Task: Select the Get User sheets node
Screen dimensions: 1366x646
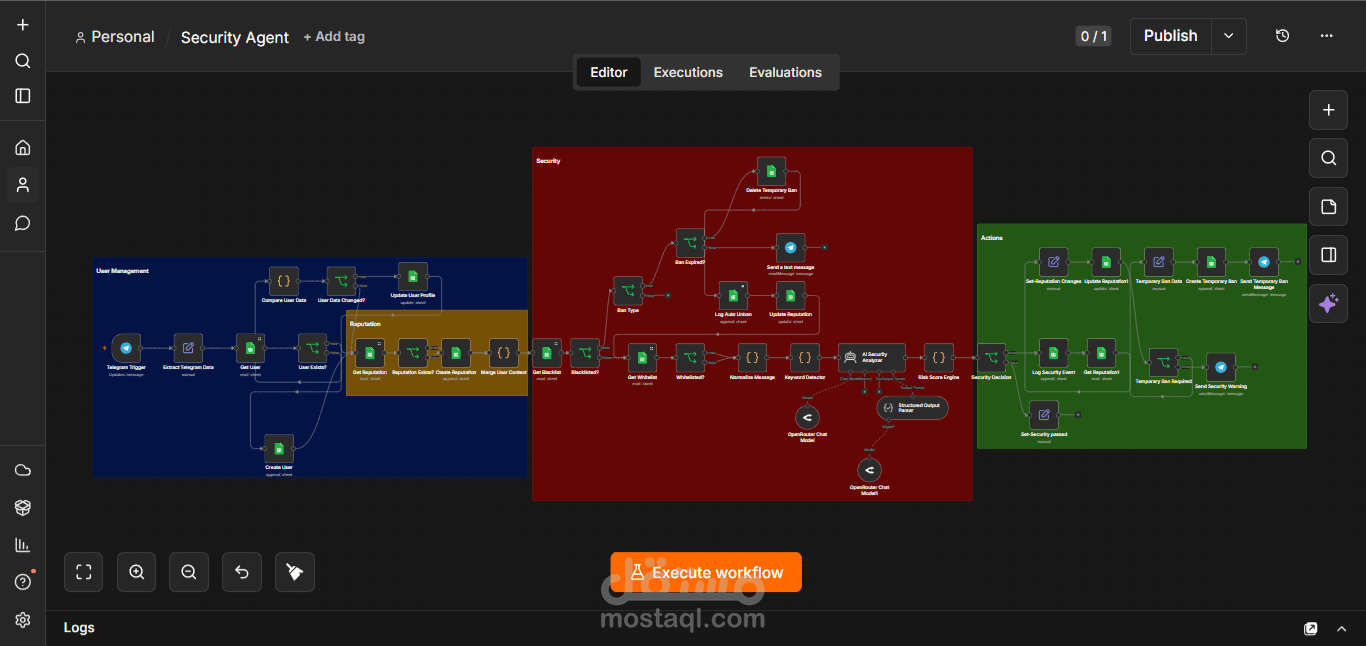Action: pos(250,348)
